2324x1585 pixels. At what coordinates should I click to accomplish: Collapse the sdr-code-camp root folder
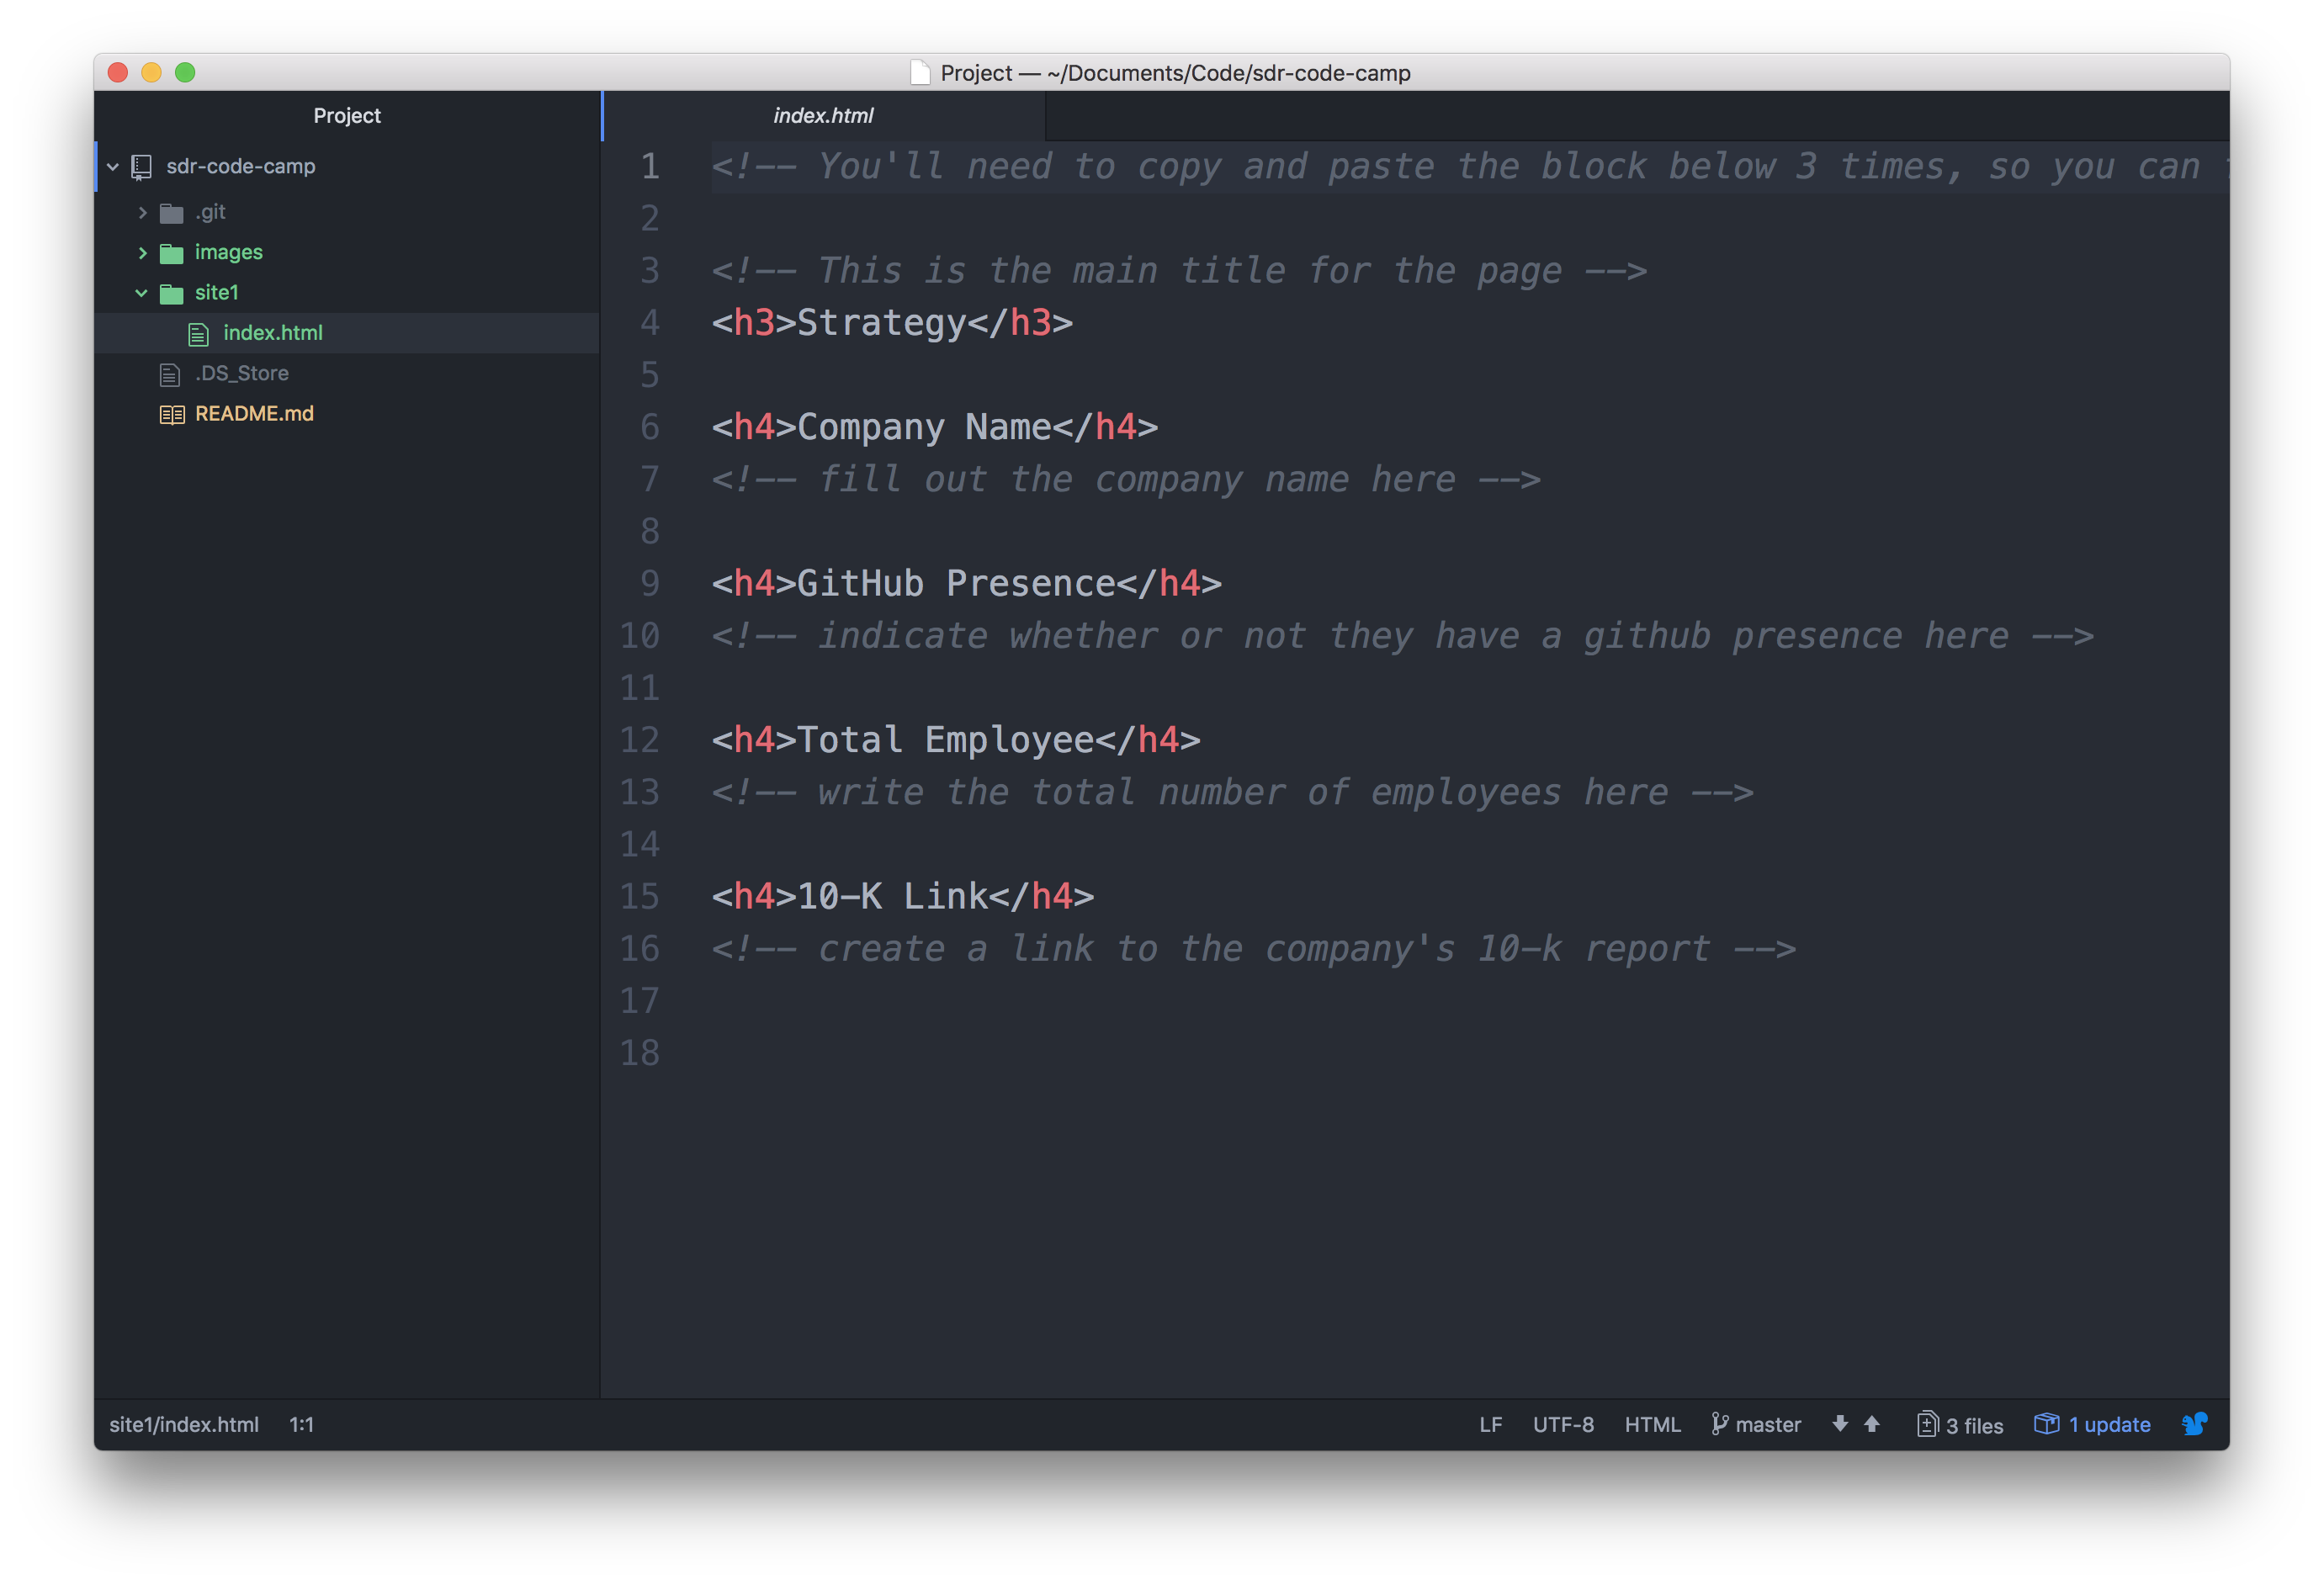pos(113,167)
